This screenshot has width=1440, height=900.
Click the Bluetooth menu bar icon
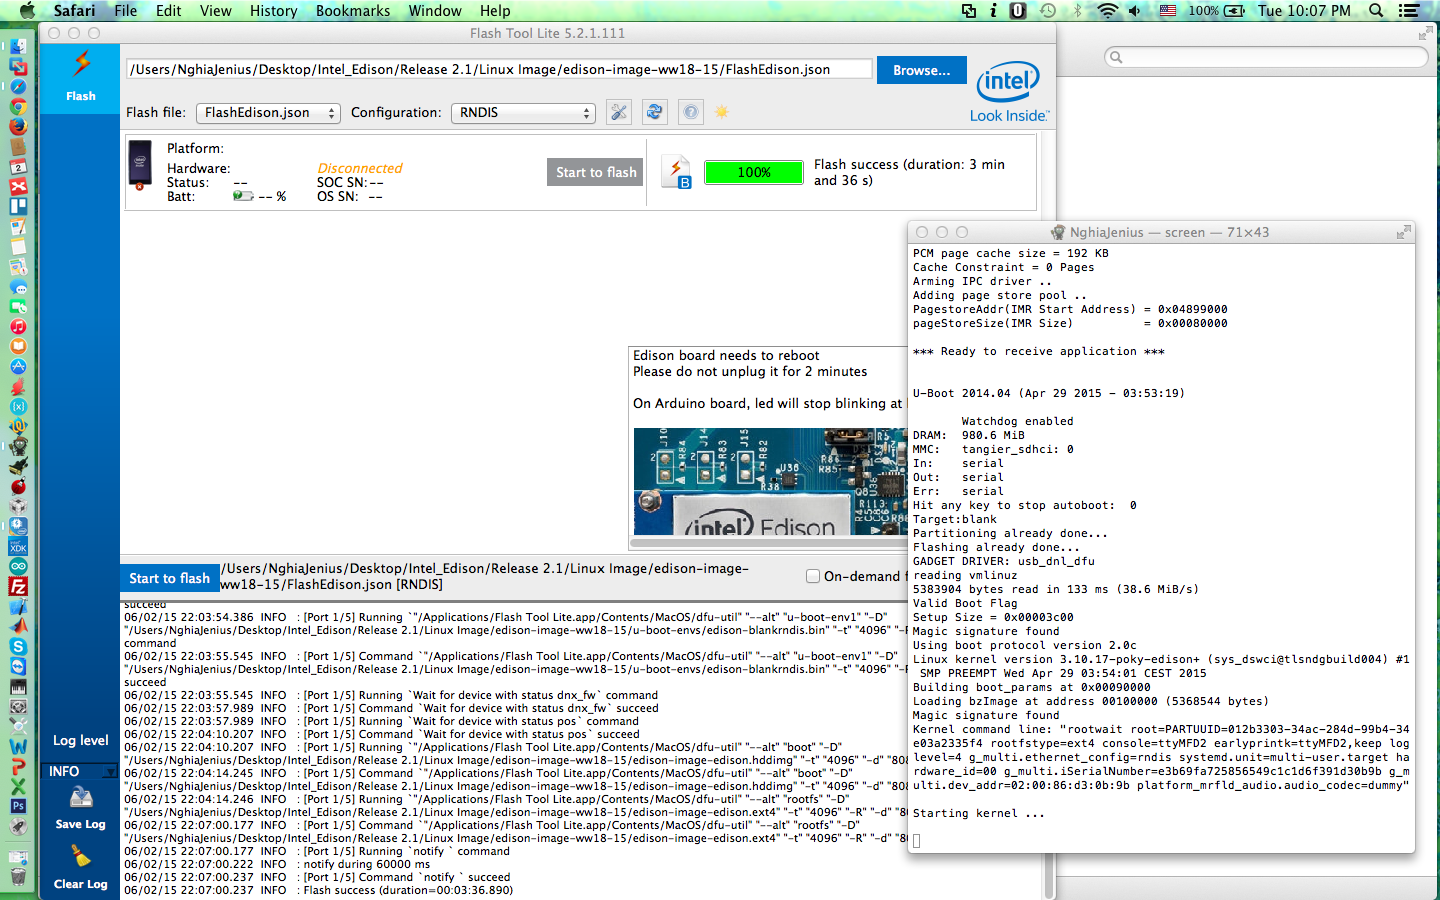coord(1077,11)
